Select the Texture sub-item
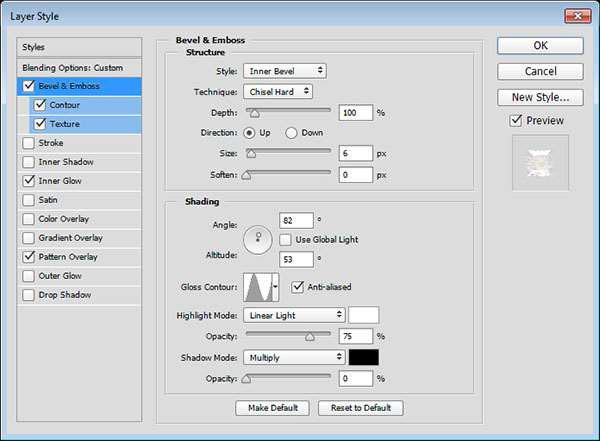The height and width of the screenshot is (441, 600). coord(64,124)
